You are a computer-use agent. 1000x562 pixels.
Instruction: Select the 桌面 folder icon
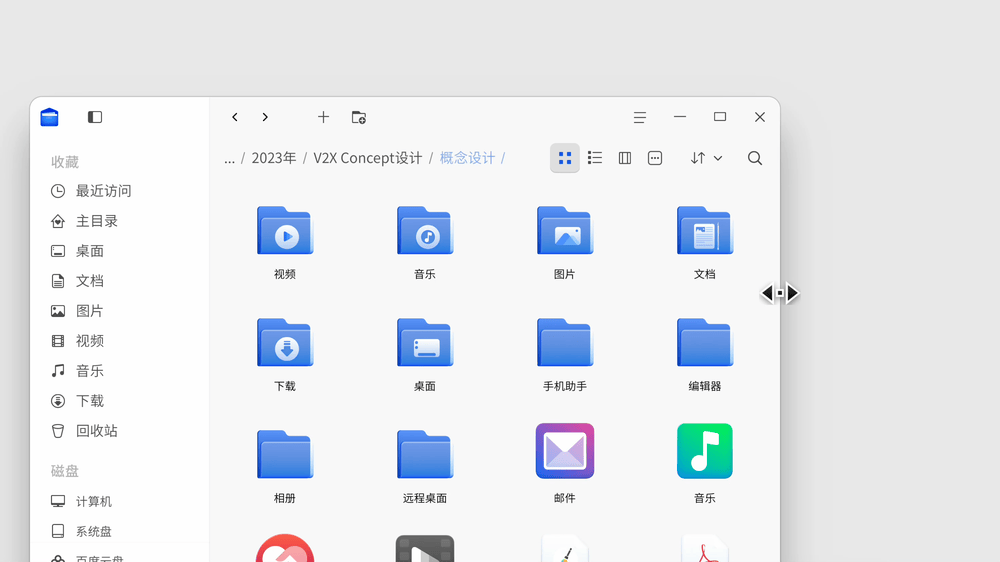click(425, 343)
